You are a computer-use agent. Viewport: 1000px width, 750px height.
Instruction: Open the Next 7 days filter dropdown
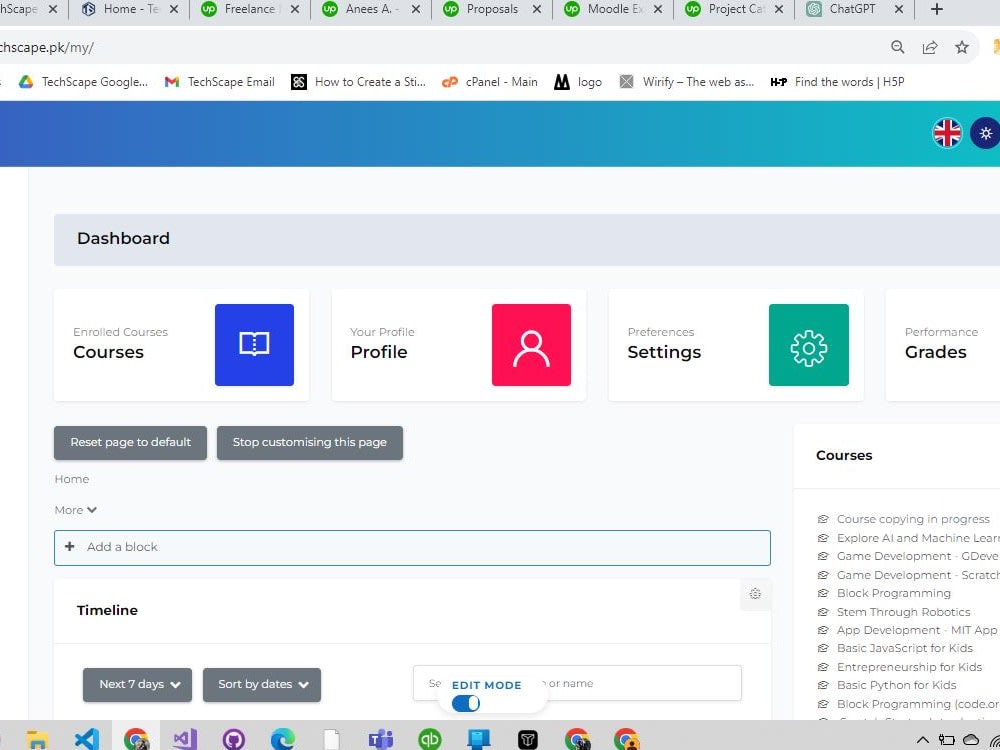coord(137,684)
